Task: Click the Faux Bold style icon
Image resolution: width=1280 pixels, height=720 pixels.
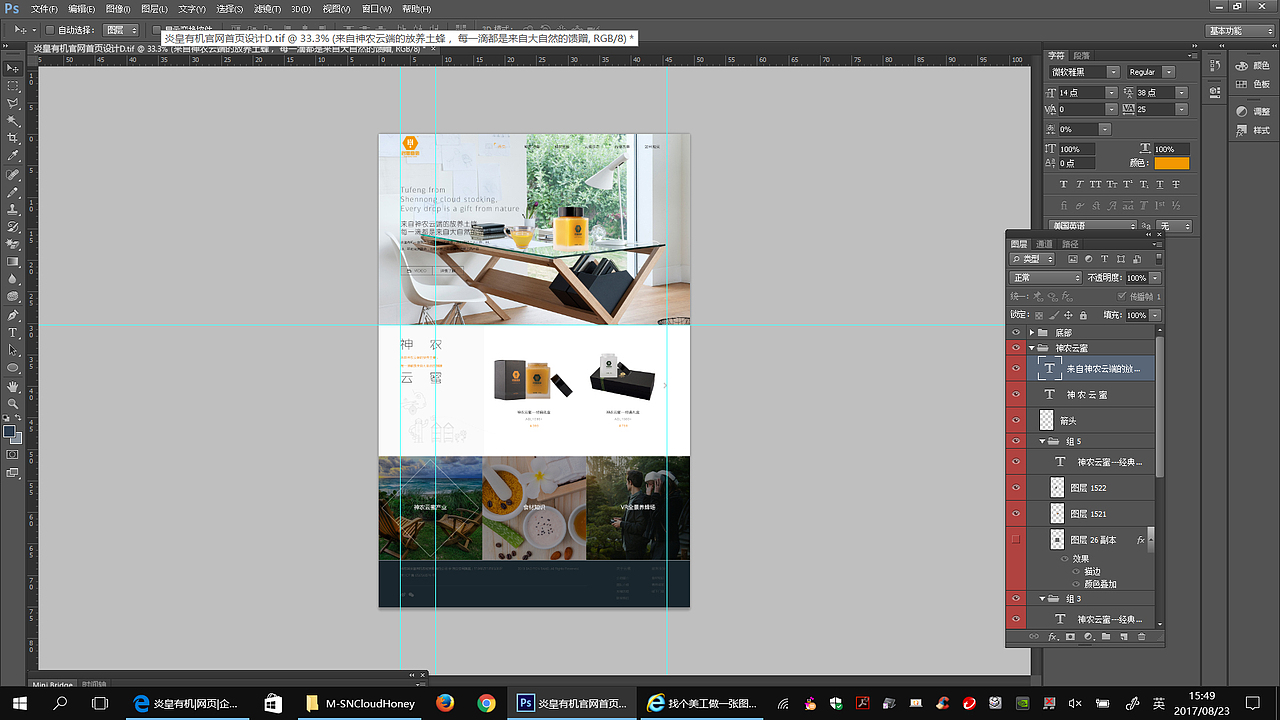Action: tap(1064, 184)
